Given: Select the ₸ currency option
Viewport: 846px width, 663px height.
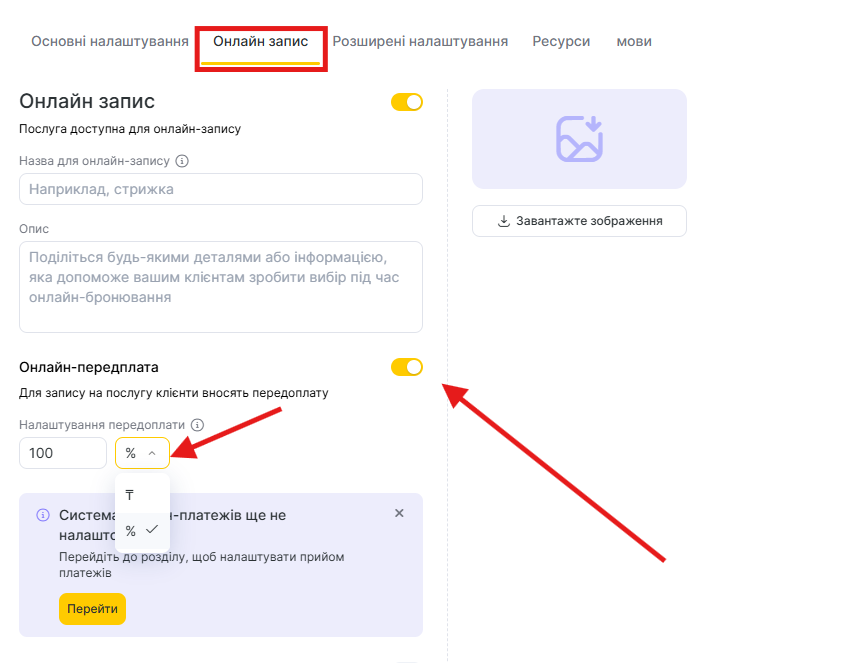Looking at the screenshot, I should tap(130, 495).
